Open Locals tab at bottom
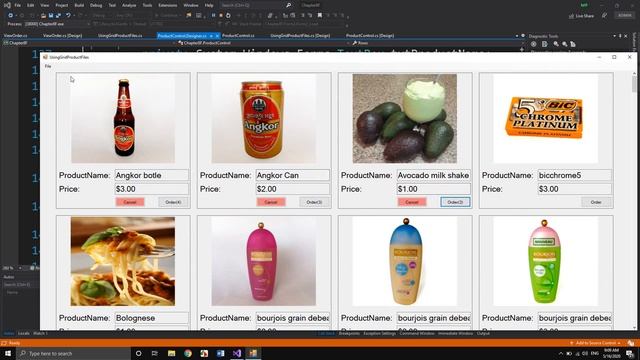The width and height of the screenshot is (640, 360). click(24, 333)
